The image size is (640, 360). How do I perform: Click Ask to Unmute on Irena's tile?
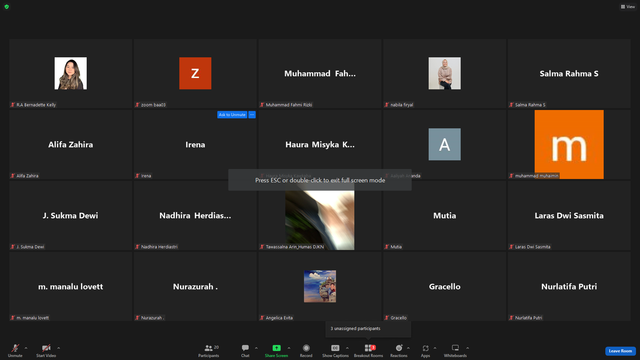[232, 115]
